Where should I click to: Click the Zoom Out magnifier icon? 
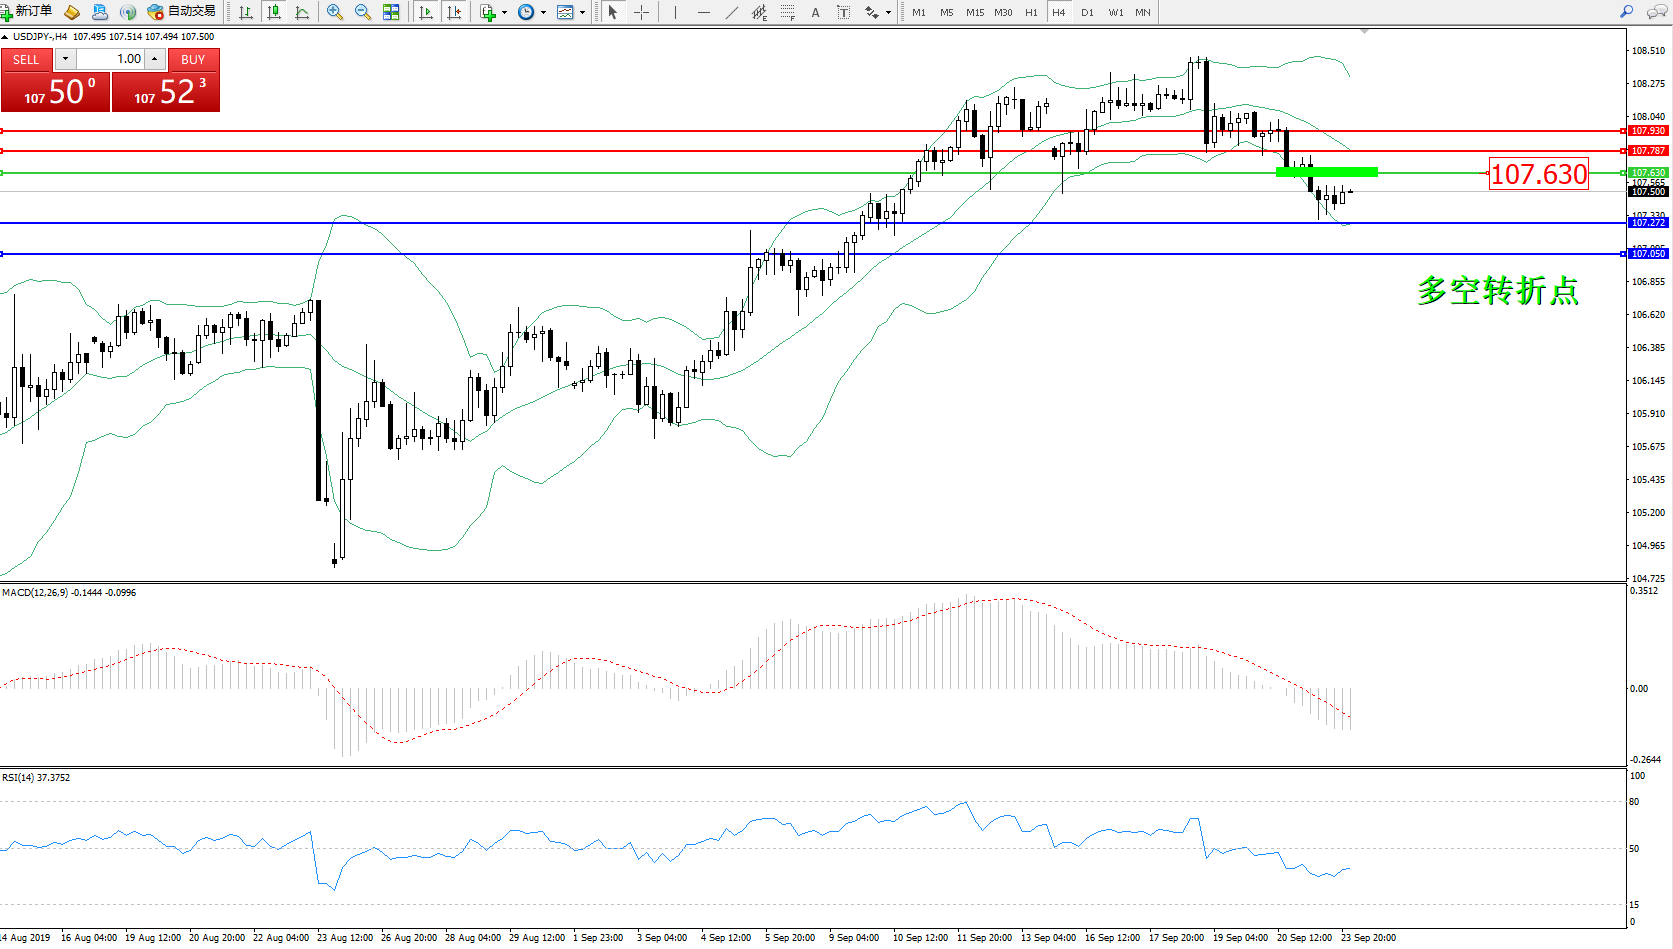coord(363,12)
